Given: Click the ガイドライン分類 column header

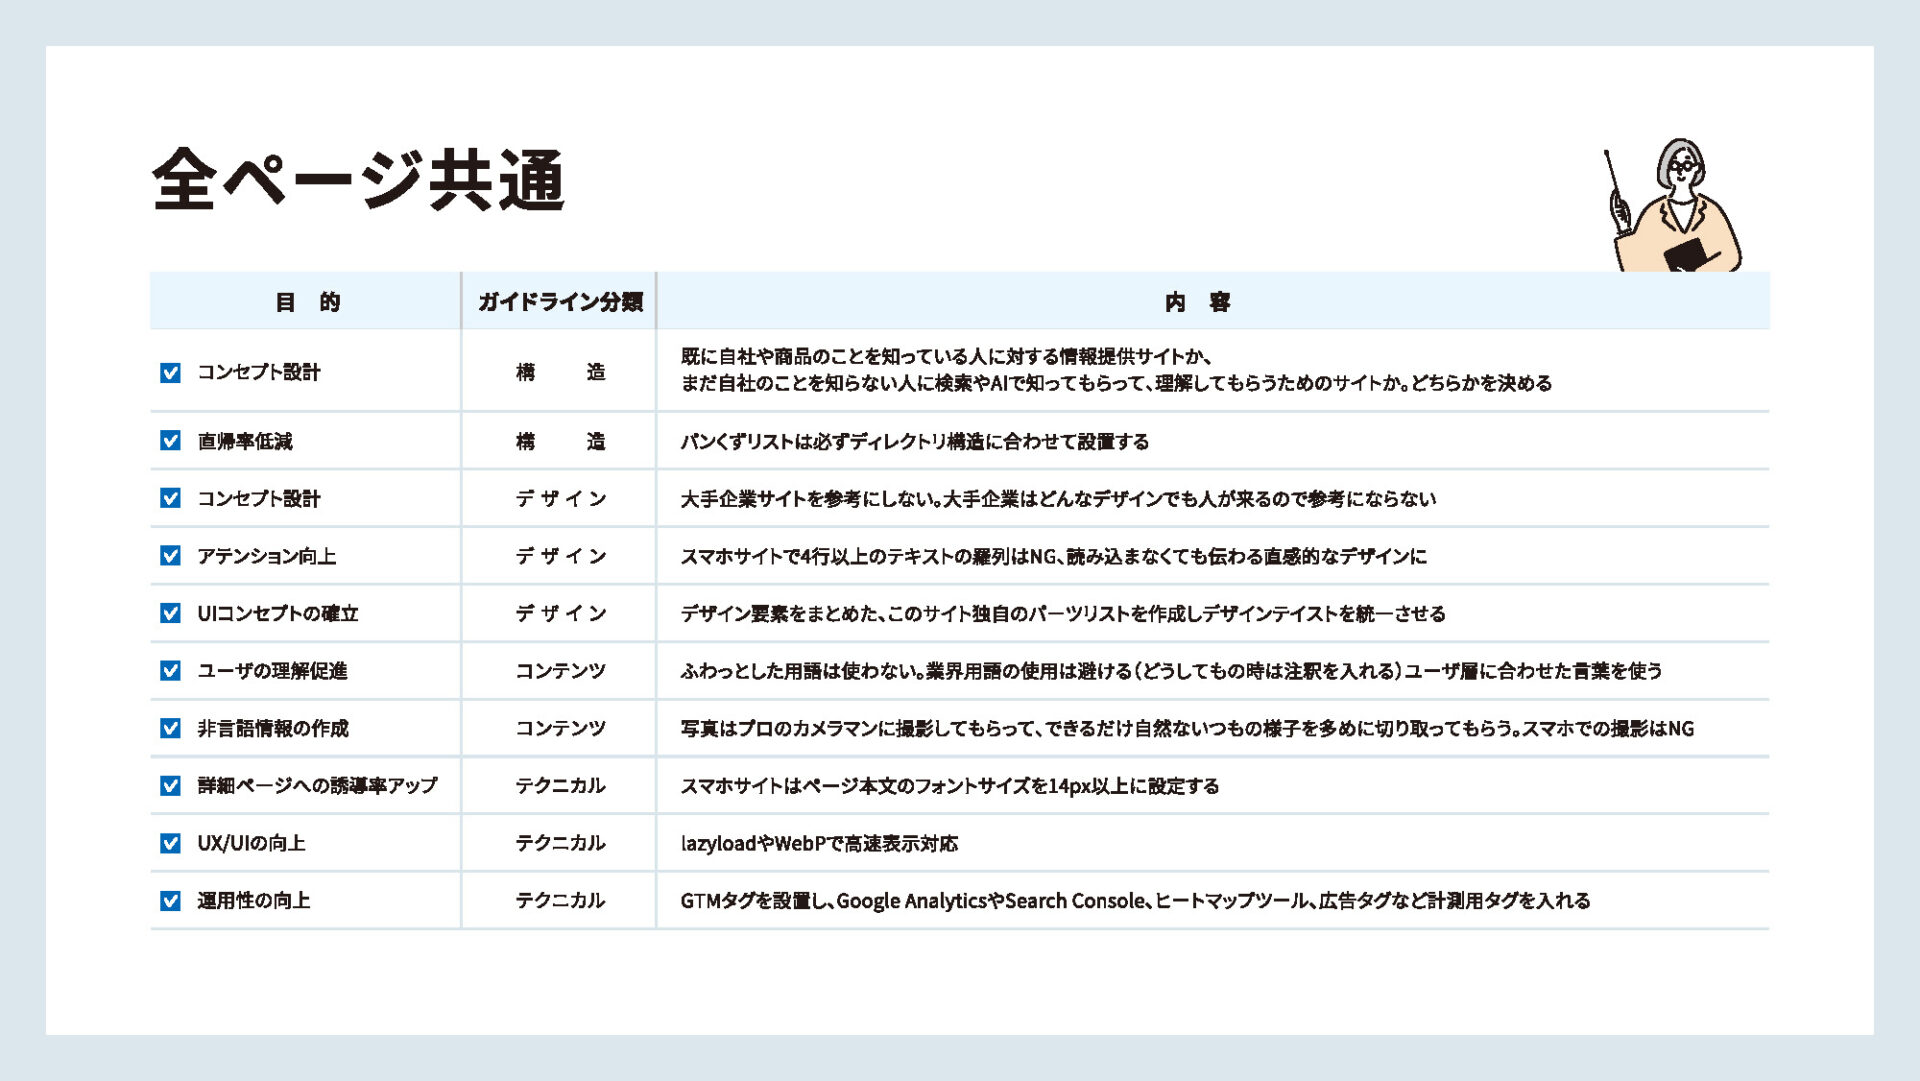Looking at the screenshot, I should click(559, 302).
